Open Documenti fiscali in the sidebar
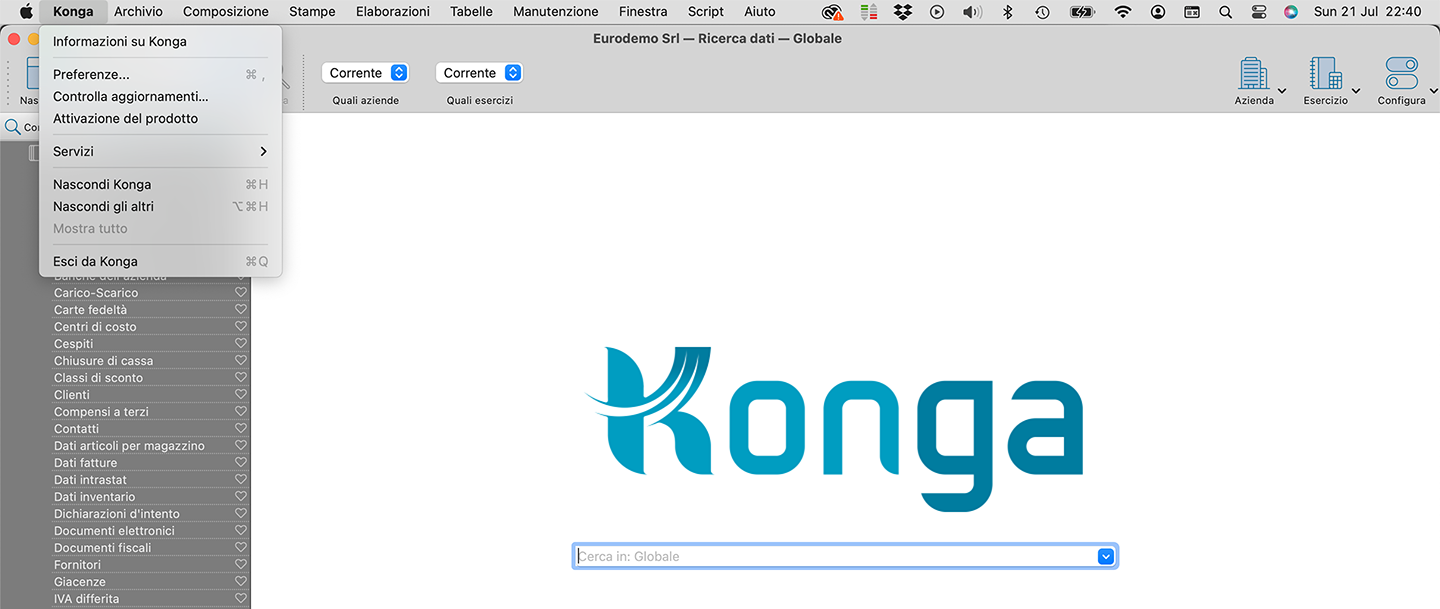1440x609 pixels. (103, 548)
